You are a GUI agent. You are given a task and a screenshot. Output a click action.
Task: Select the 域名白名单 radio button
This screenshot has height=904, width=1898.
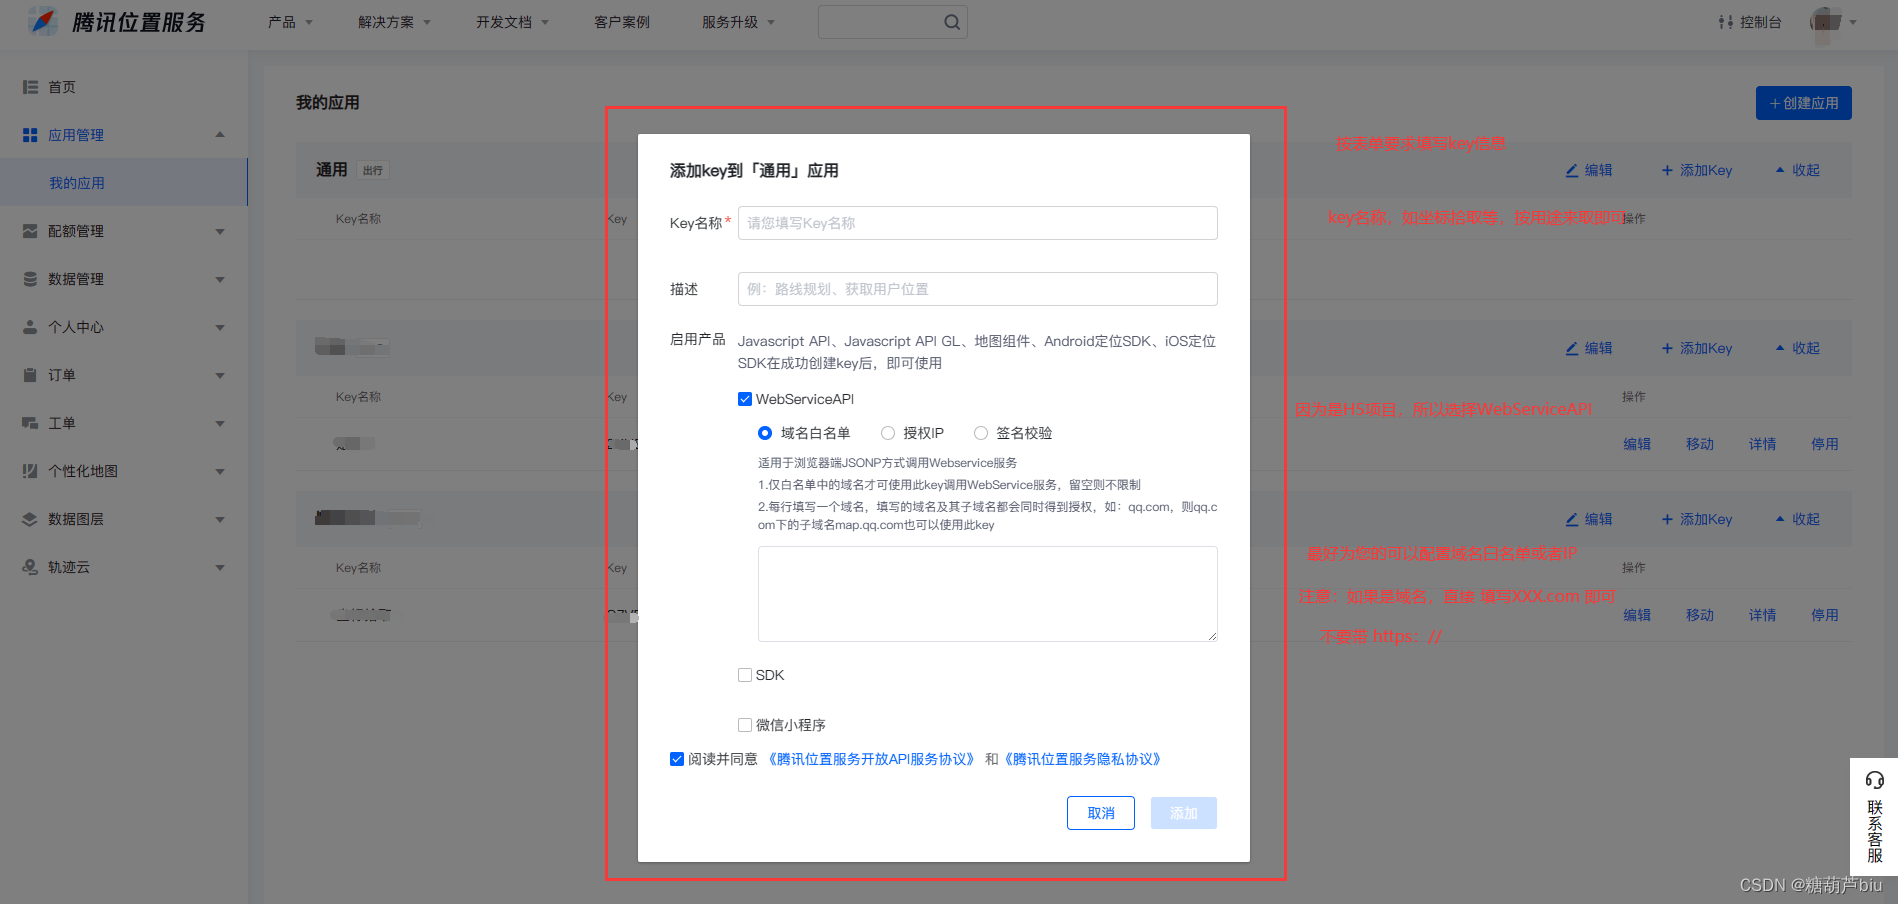pyautogui.click(x=765, y=433)
